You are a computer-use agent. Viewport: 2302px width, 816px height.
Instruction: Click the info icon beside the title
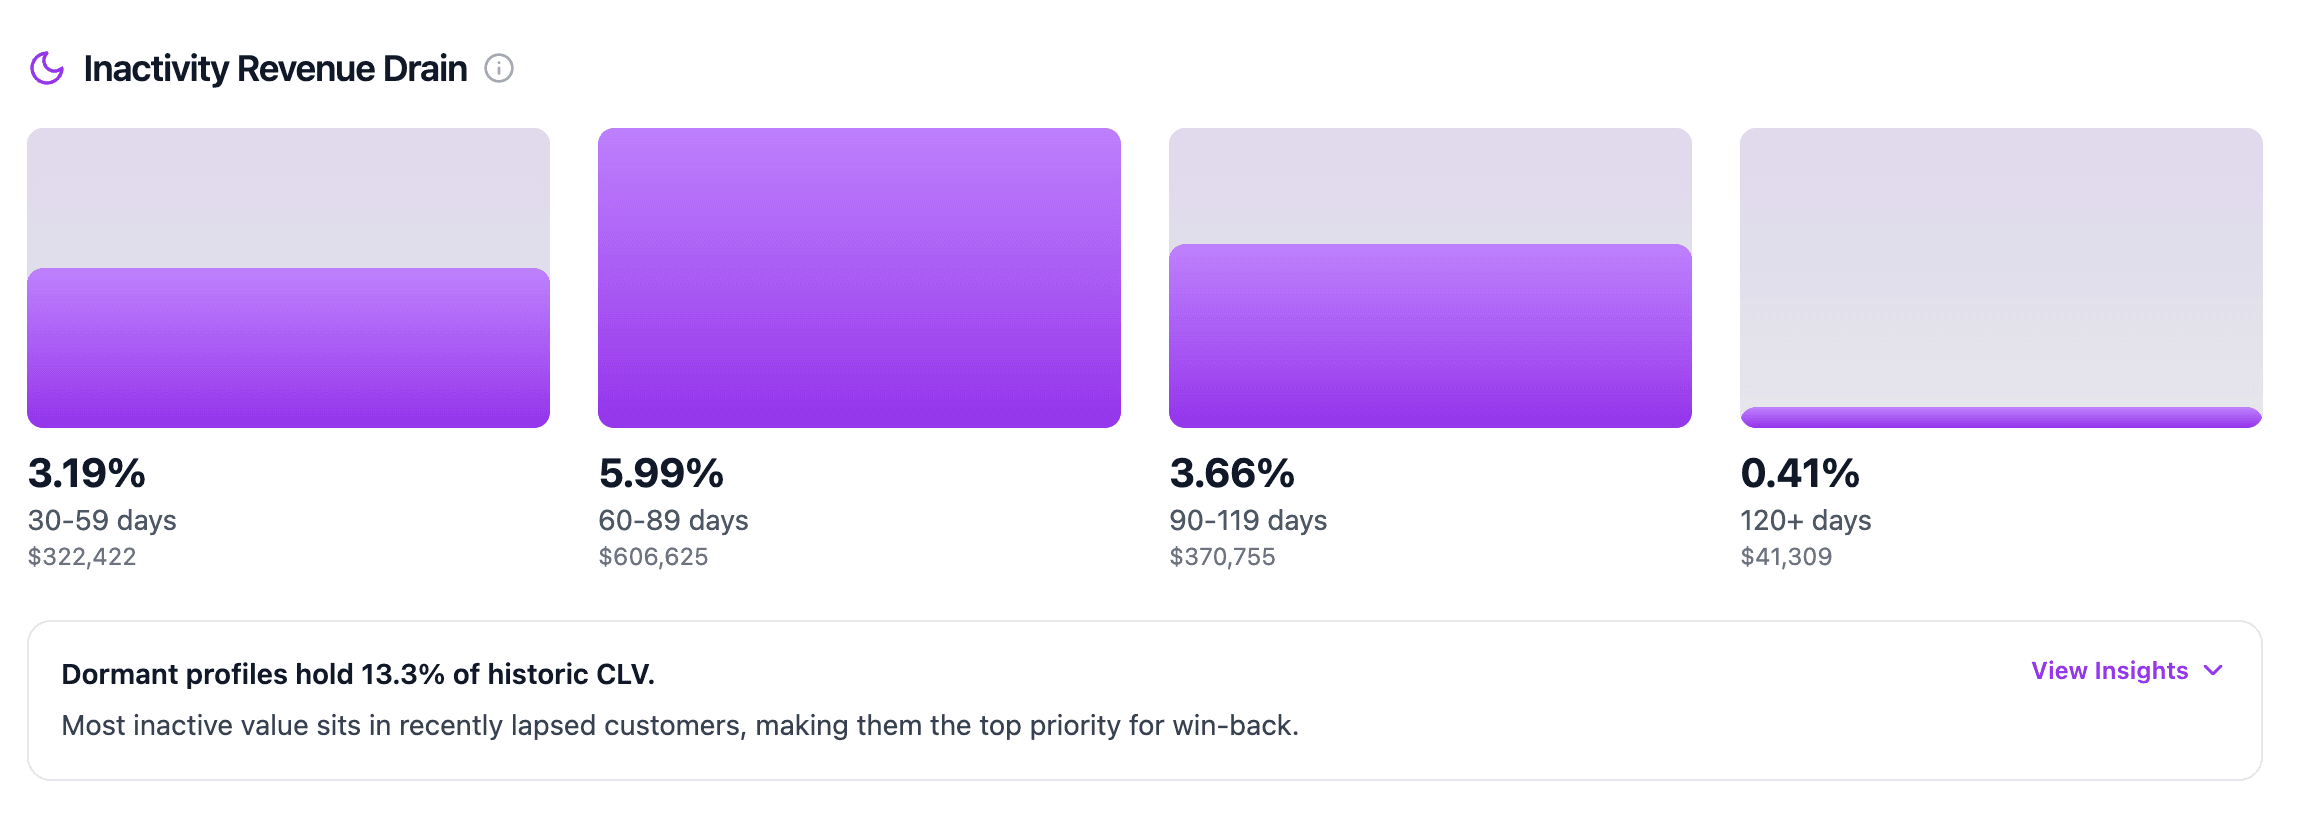click(499, 68)
